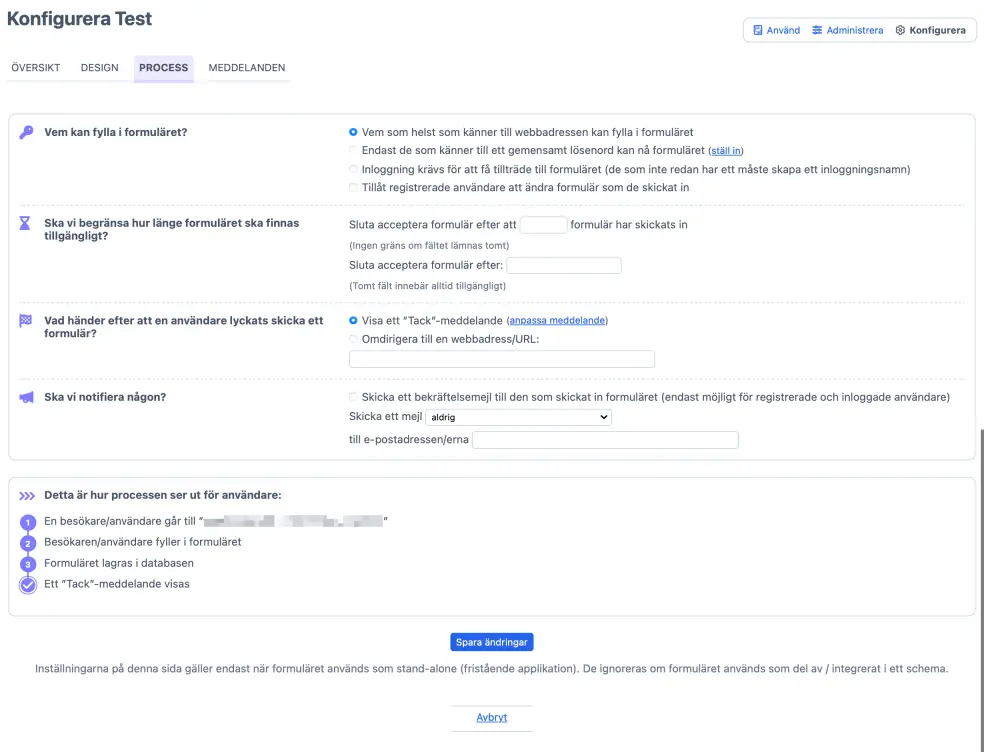Open the DESIGN tab

[99, 68]
